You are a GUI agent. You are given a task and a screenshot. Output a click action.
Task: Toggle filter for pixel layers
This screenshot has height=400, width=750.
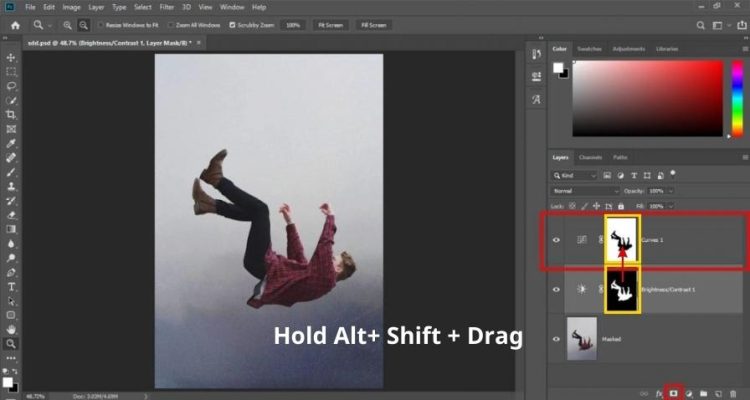[x=607, y=176]
